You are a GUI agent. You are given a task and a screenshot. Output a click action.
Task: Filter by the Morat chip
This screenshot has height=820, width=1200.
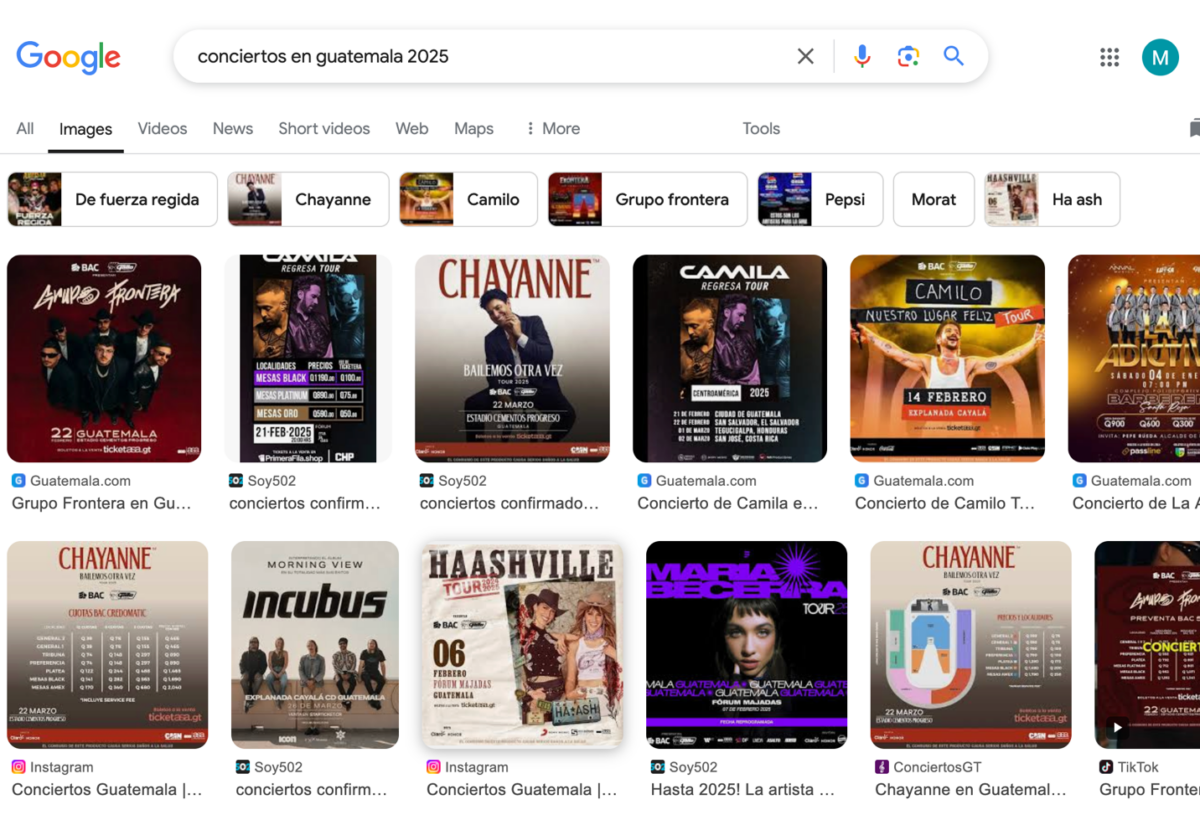click(934, 199)
